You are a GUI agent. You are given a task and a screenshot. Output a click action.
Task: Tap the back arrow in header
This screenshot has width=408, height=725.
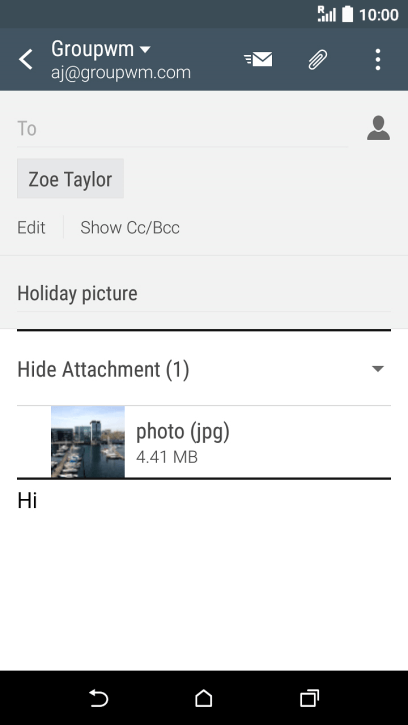coord(26,60)
